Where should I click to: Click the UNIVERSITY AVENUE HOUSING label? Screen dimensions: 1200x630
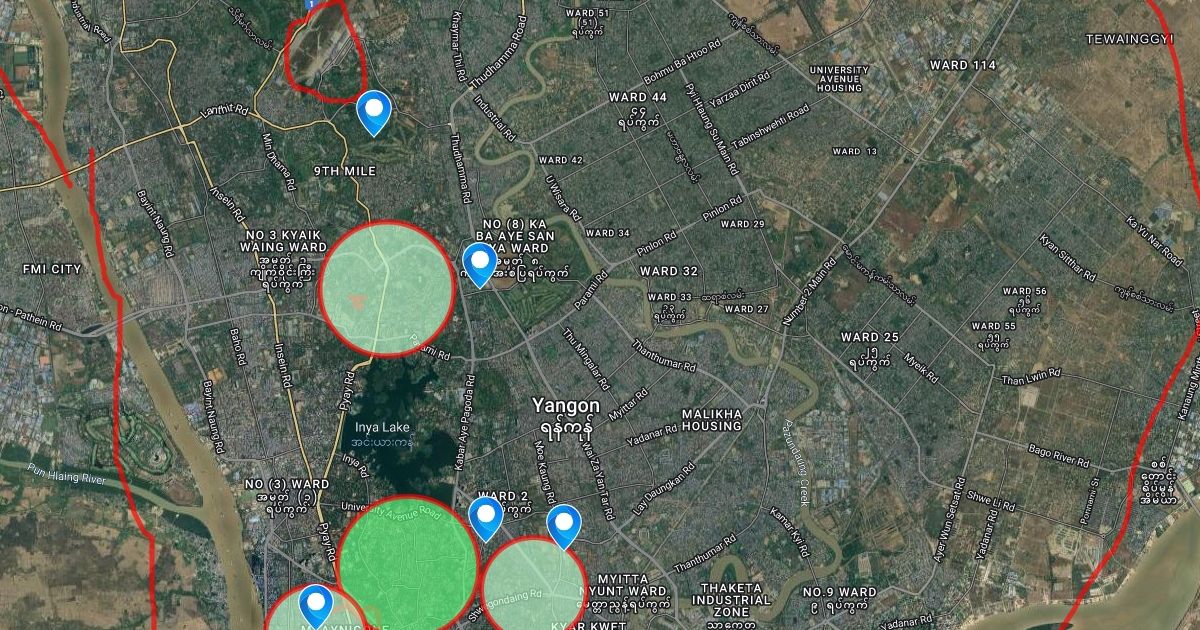[x=839, y=79]
